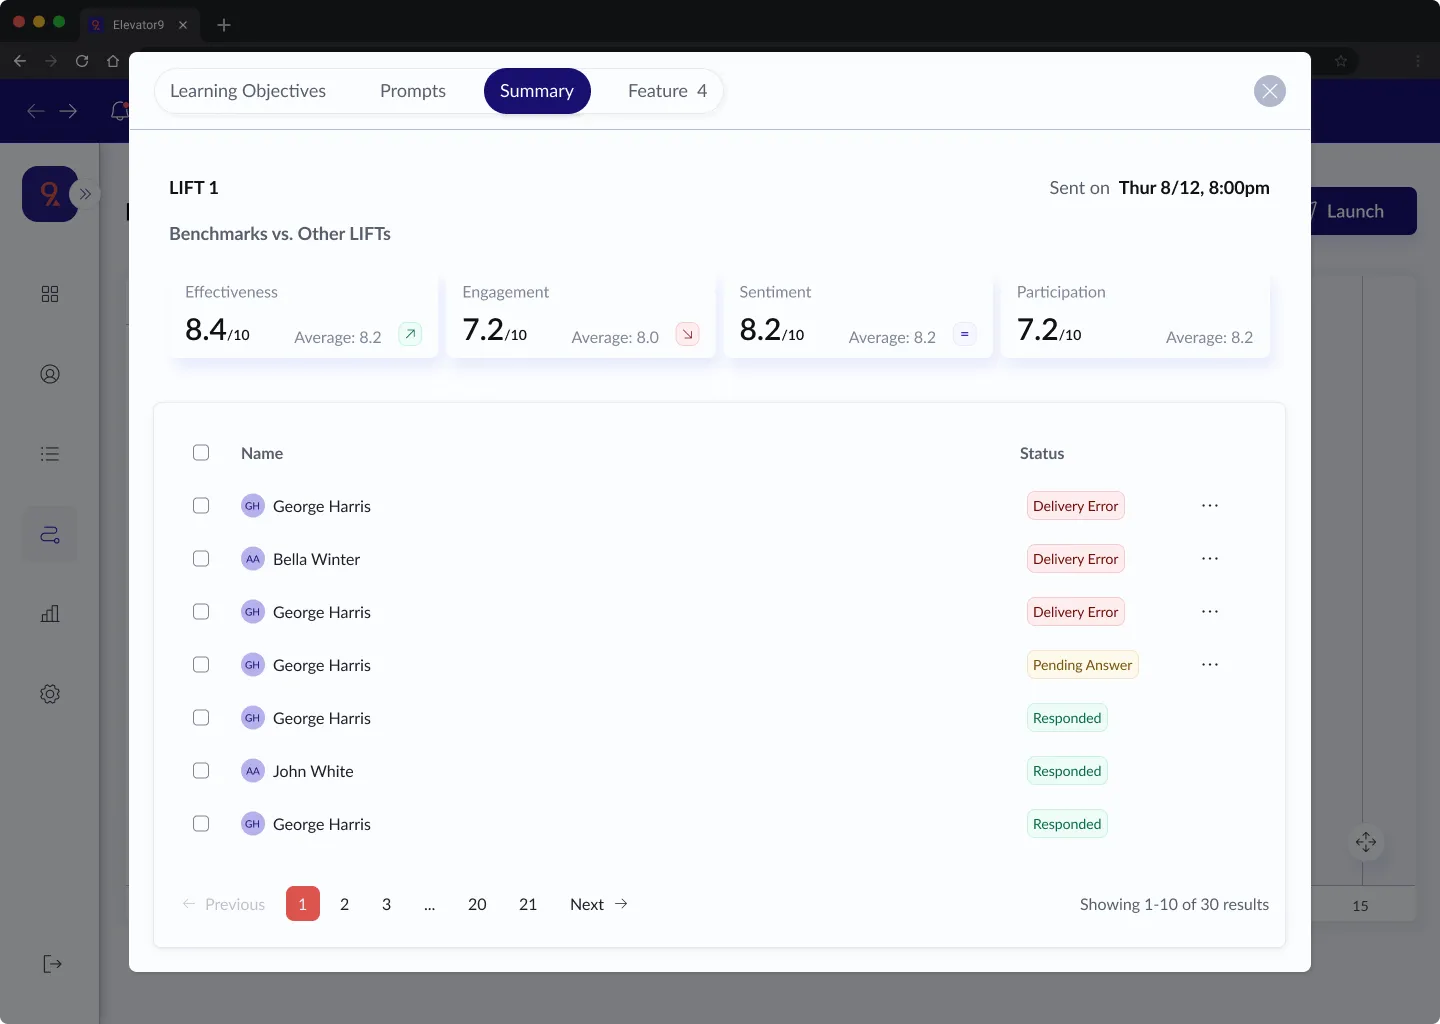Go to page 21 of results
1440x1024 pixels.
click(527, 904)
